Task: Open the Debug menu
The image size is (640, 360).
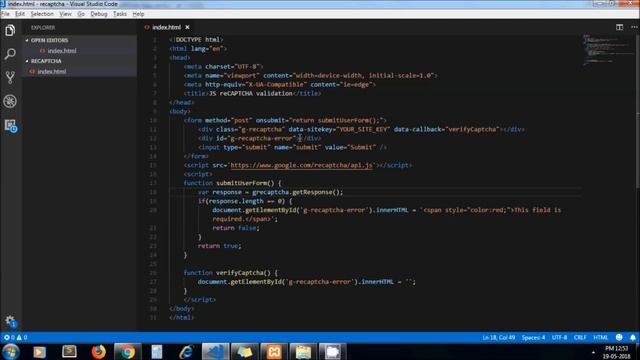Action: coord(99,14)
